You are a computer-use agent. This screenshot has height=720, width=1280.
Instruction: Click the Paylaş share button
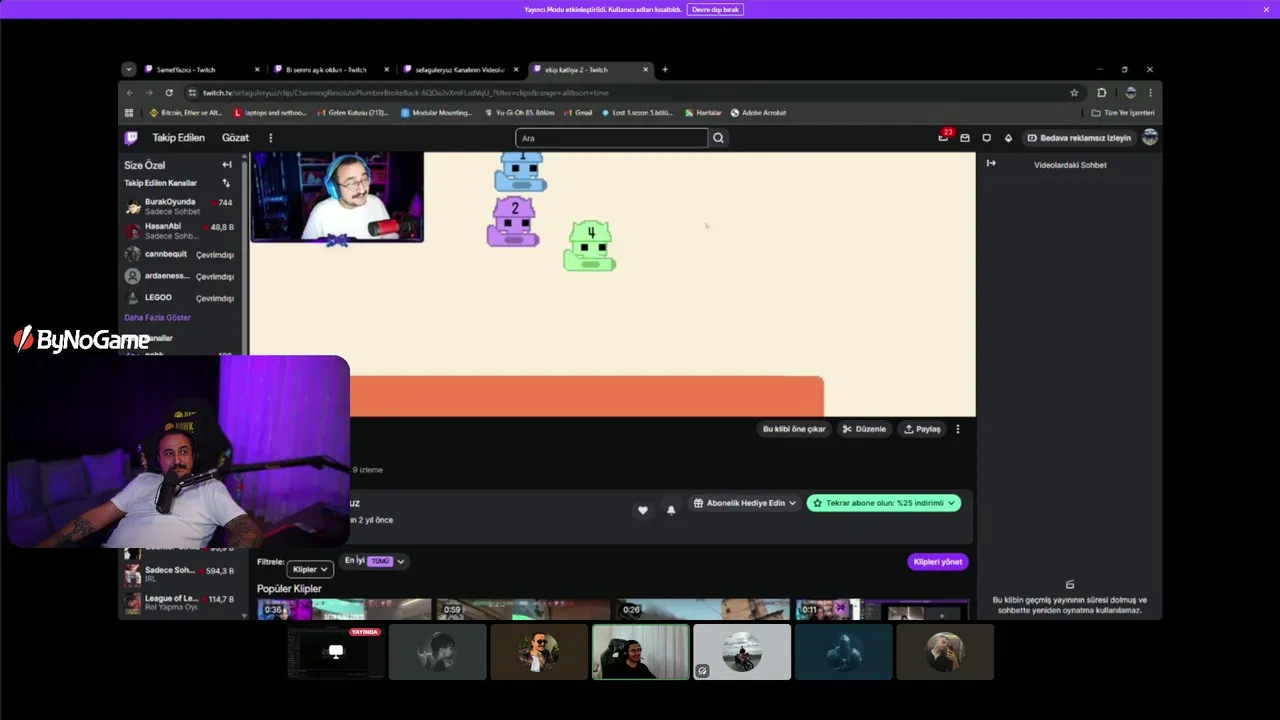[x=922, y=429]
